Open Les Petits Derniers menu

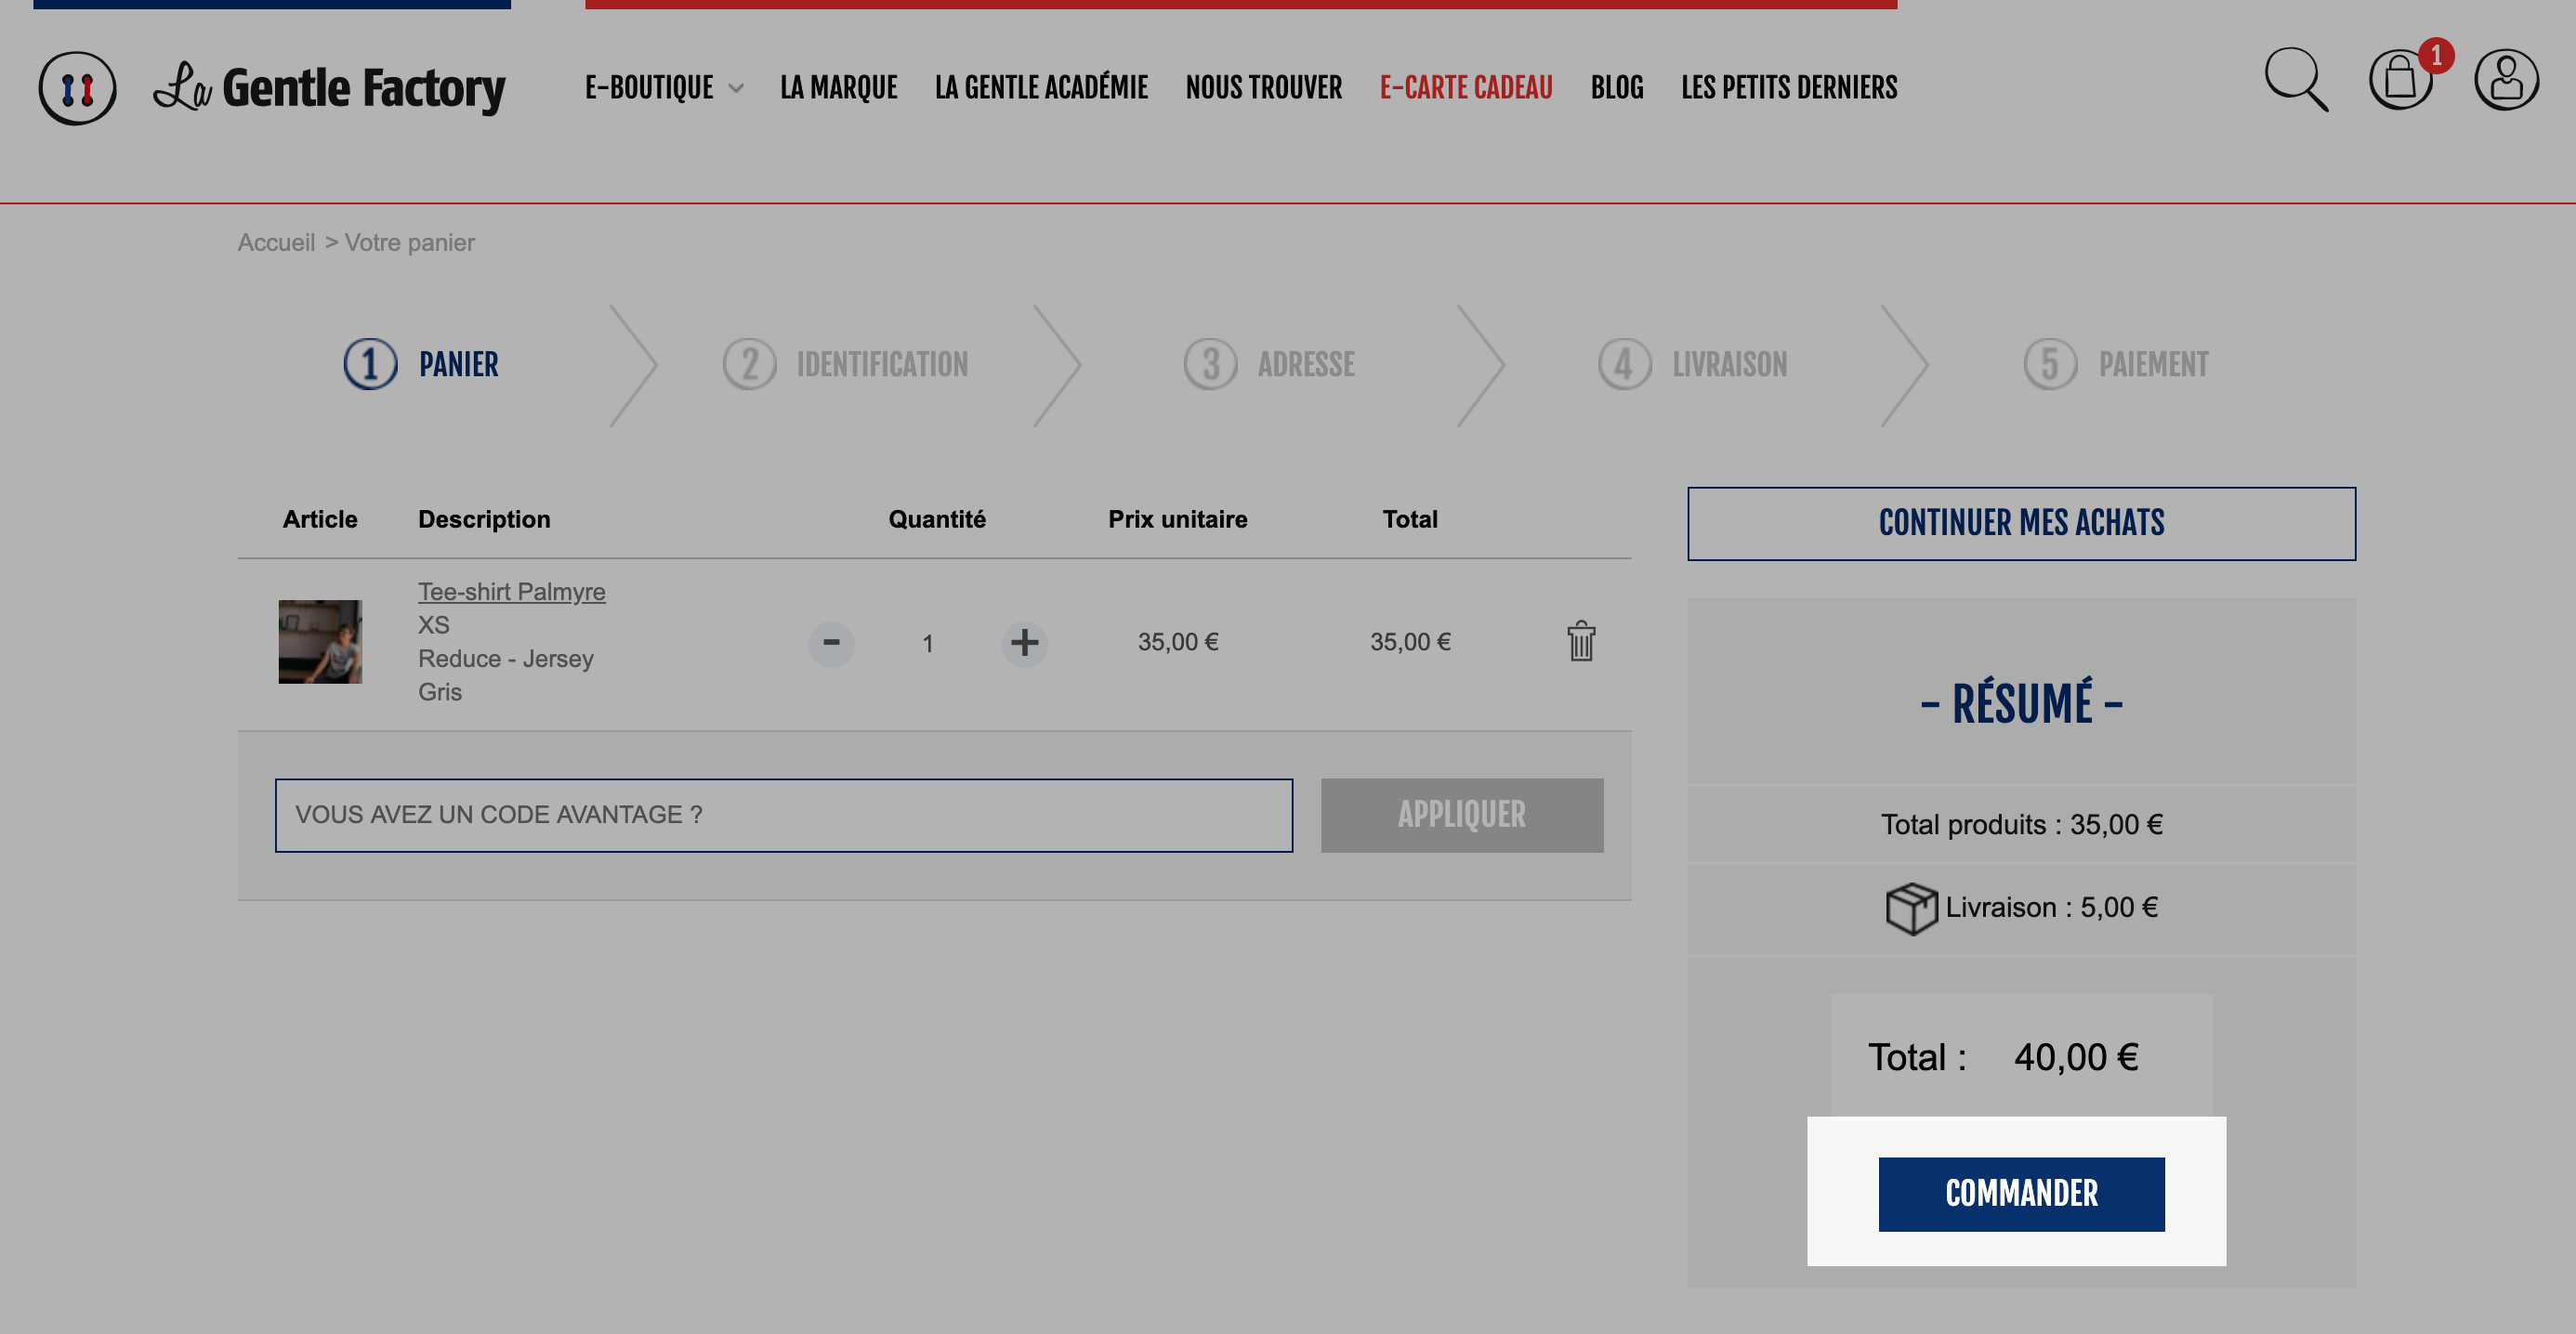coord(1789,88)
